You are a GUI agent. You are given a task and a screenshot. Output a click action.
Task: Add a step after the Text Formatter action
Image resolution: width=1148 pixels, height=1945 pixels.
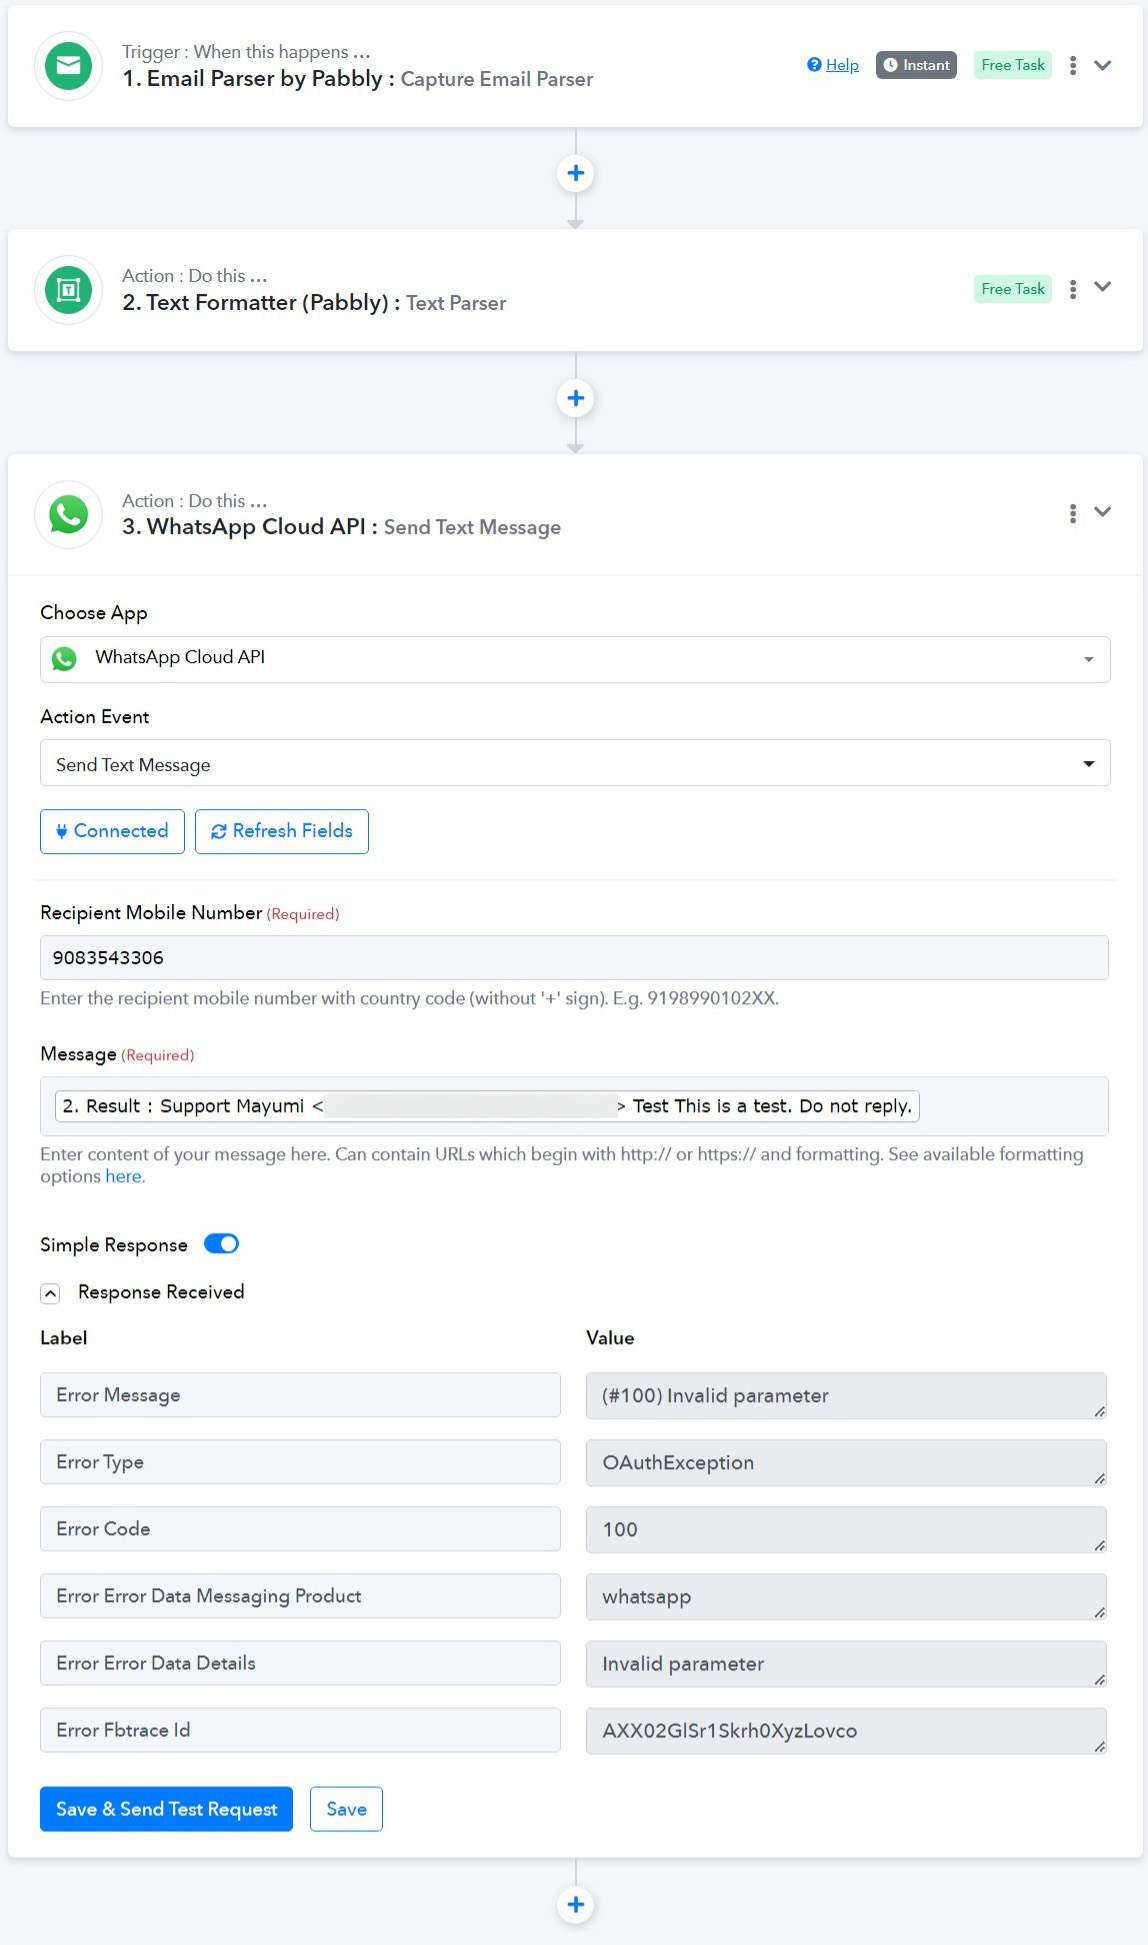[x=576, y=398]
